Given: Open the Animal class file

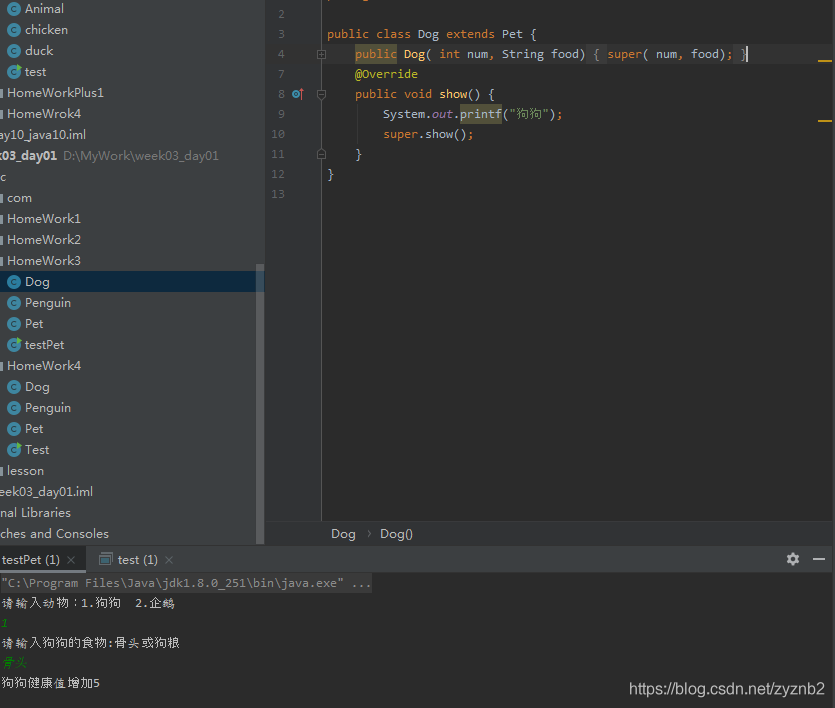Looking at the screenshot, I should click(44, 9).
